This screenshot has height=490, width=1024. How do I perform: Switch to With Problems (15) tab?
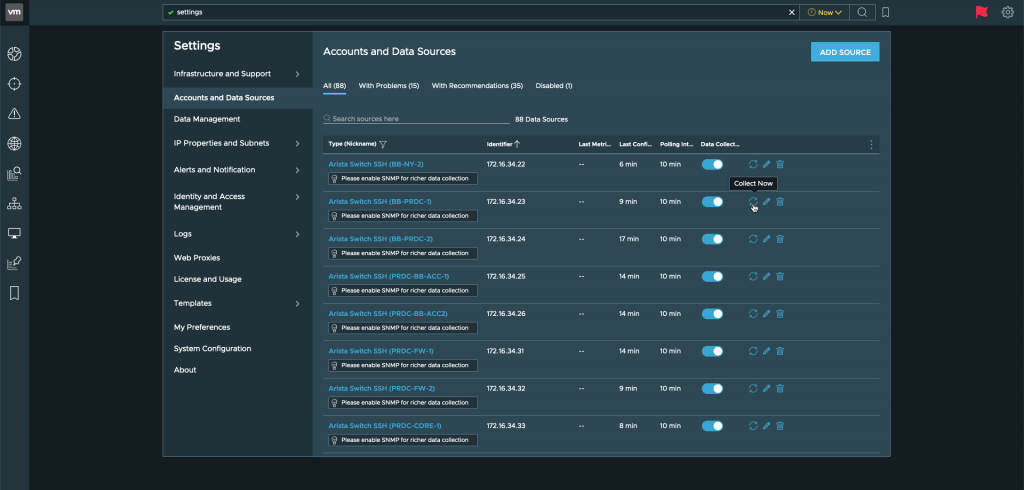[x=388, y=86]
